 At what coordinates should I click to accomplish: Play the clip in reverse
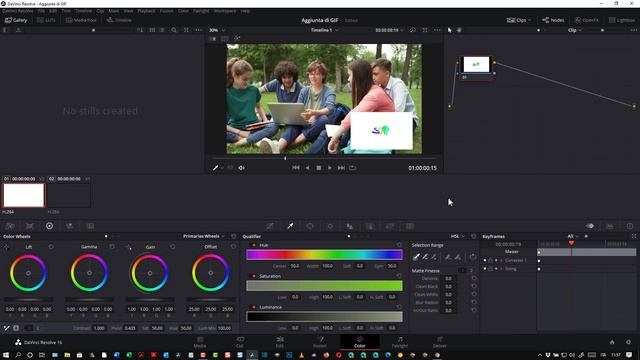[x=307, y=168]
